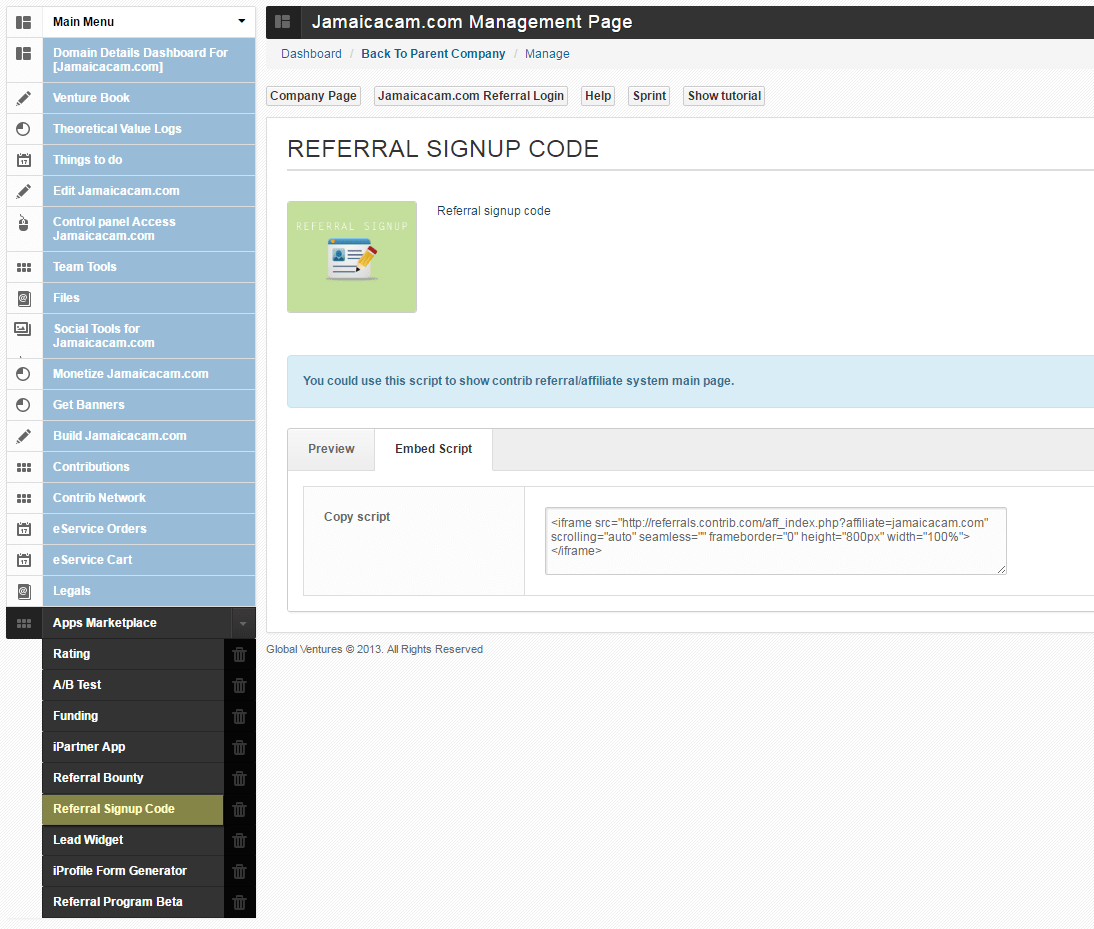Delete iProfile Form Generator via trash icon

click(x=239, y=872)
